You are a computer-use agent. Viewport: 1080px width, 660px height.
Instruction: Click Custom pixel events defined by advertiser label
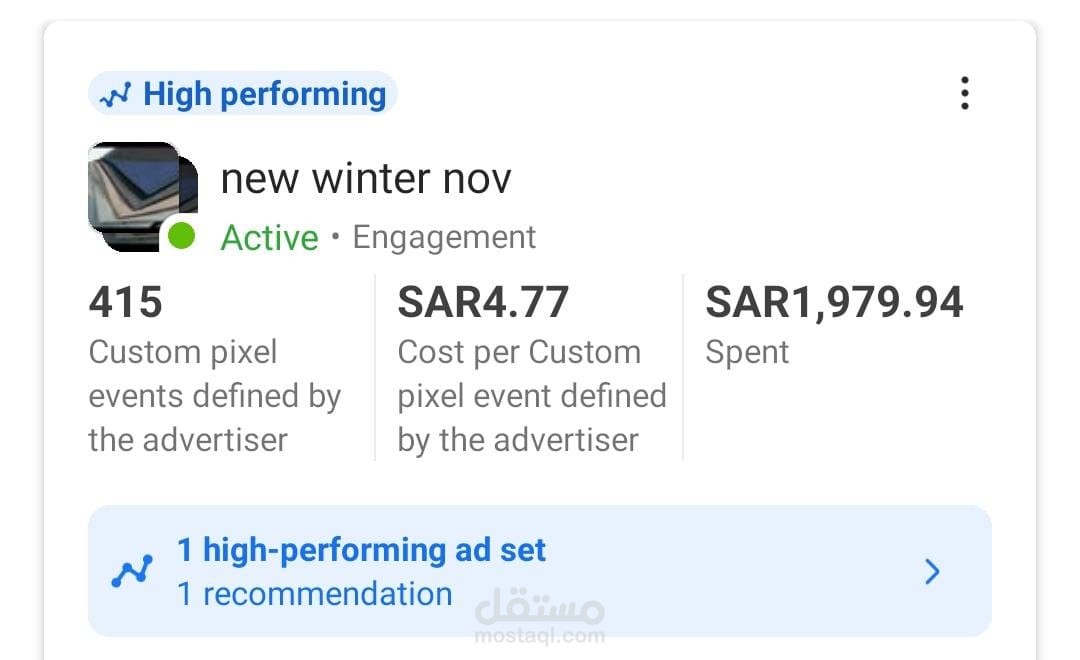(x=214, y=396)
